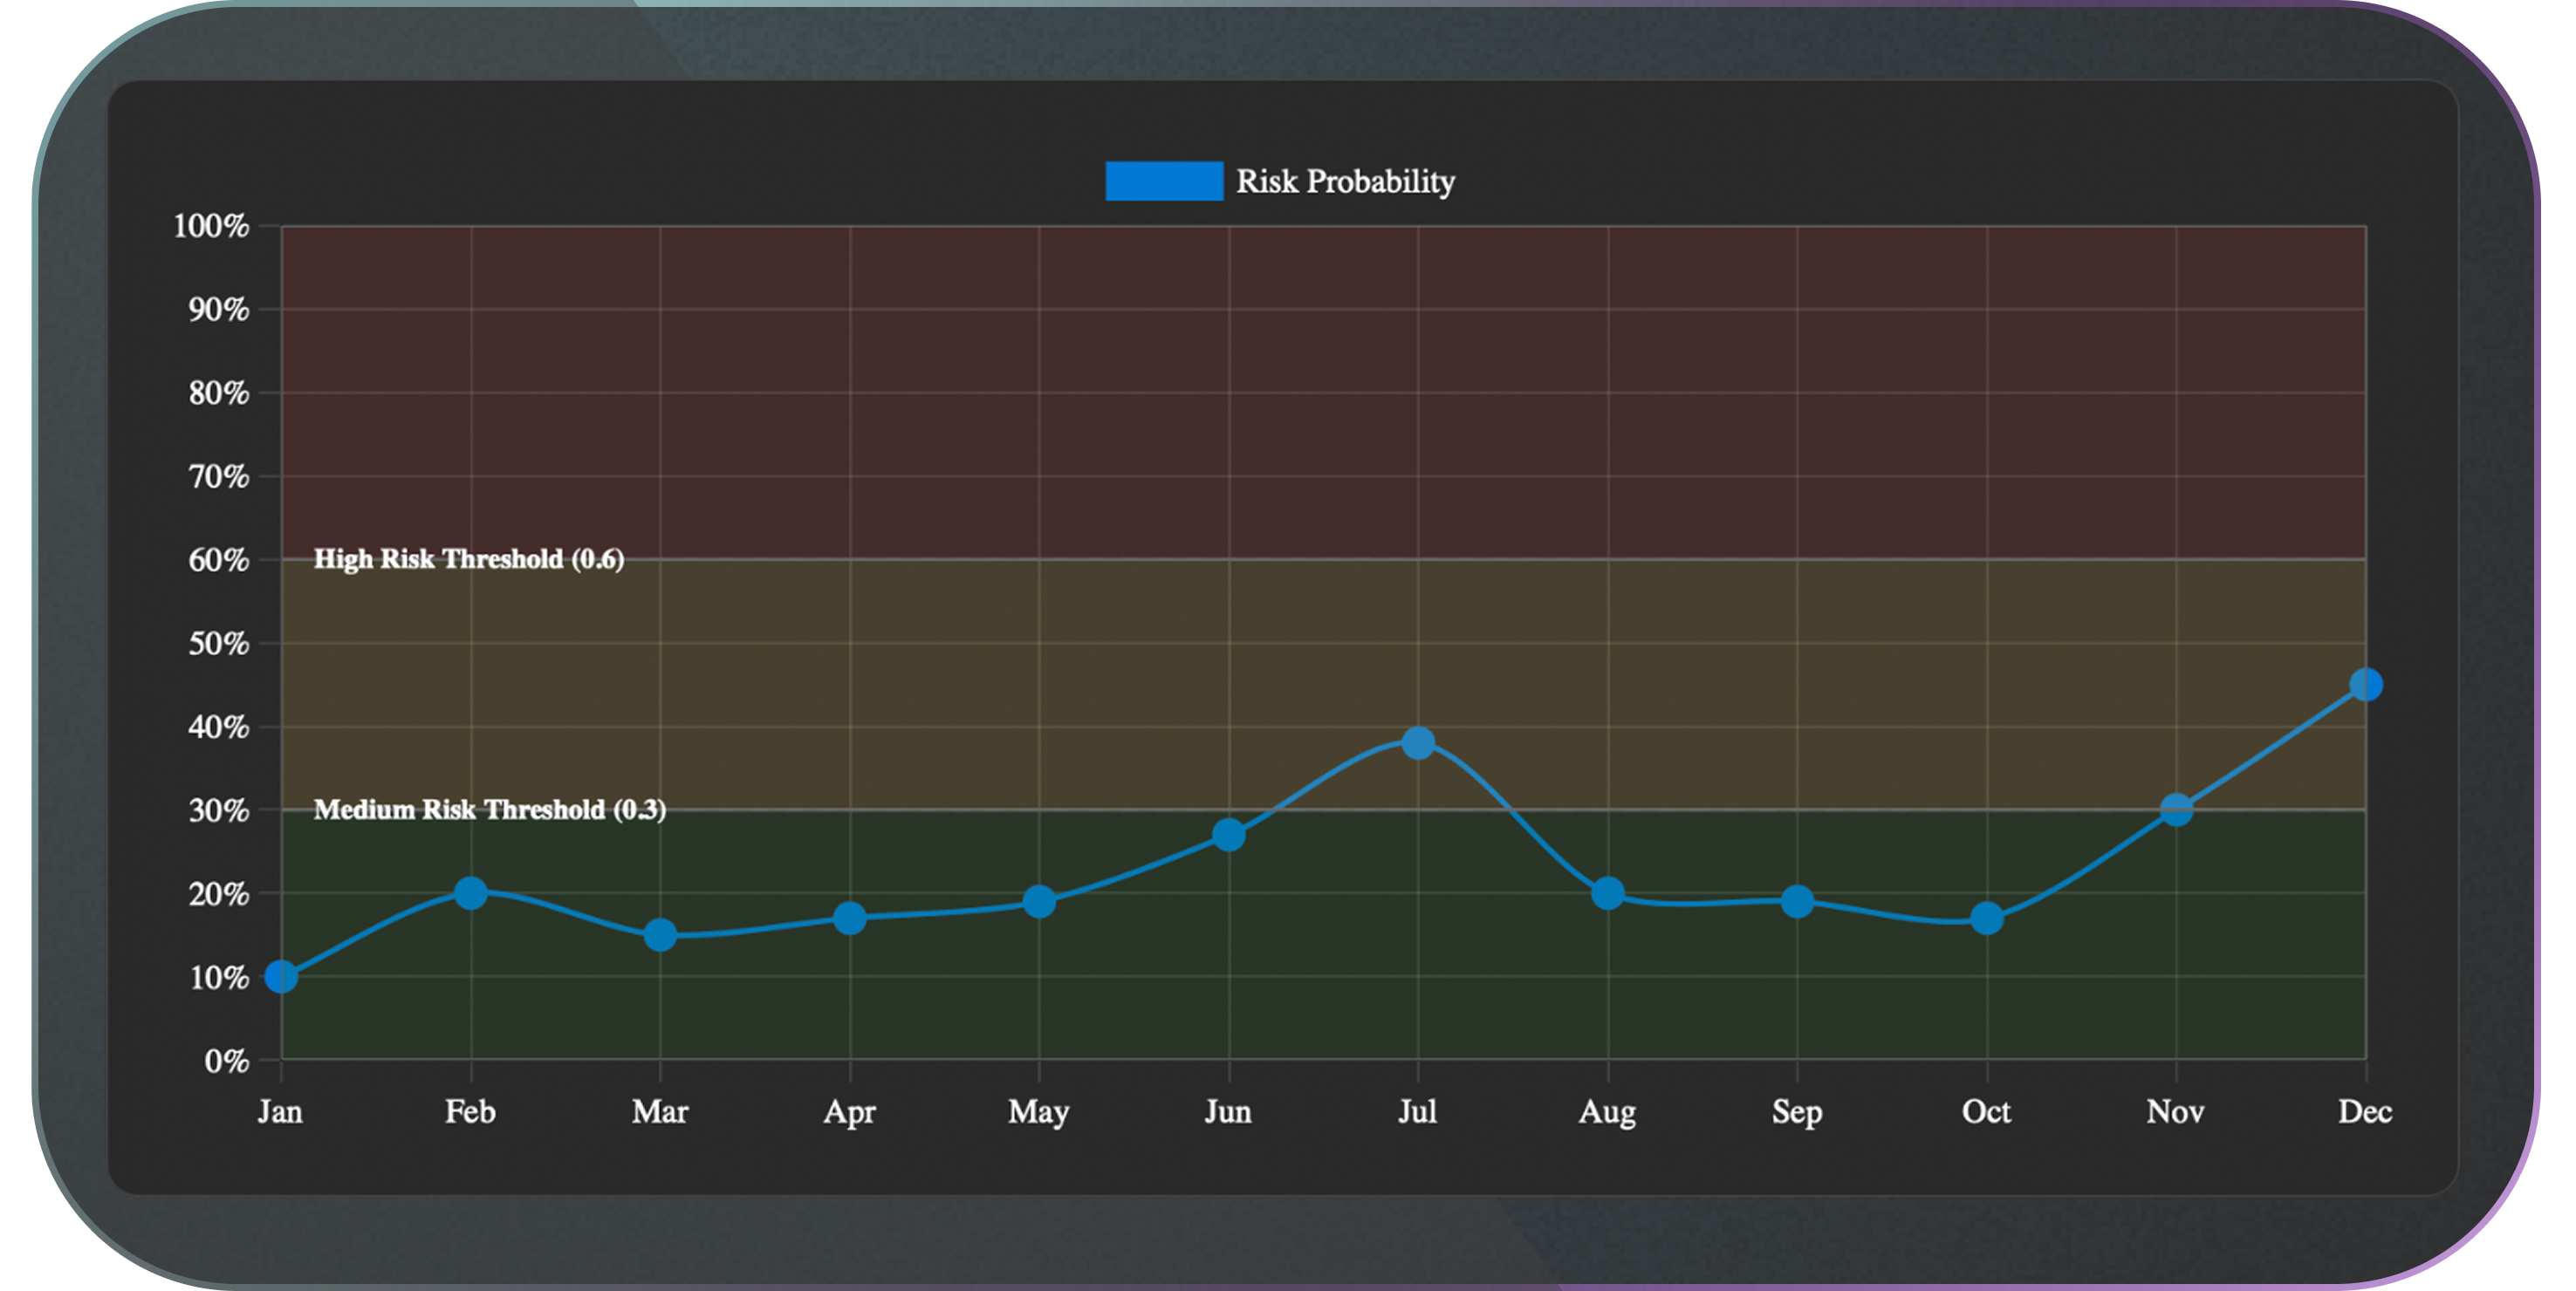Click the blue Risk Probability legend swatch
2576x1291 pixels.
coord(1163,181)
